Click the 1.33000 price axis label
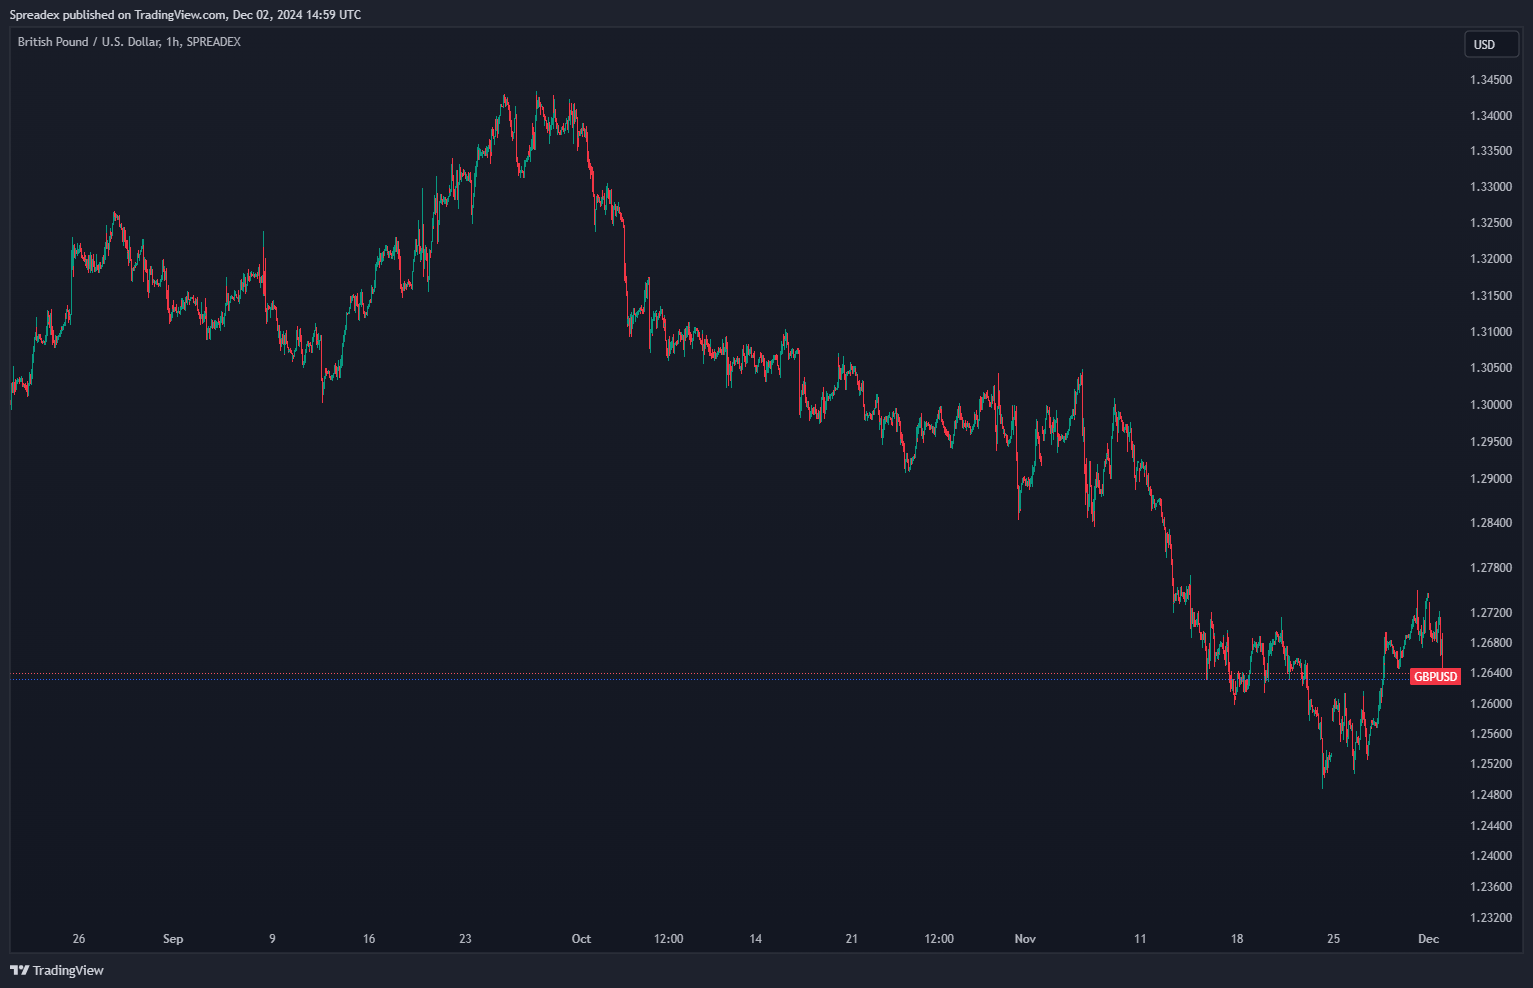 pos(1490,187)
